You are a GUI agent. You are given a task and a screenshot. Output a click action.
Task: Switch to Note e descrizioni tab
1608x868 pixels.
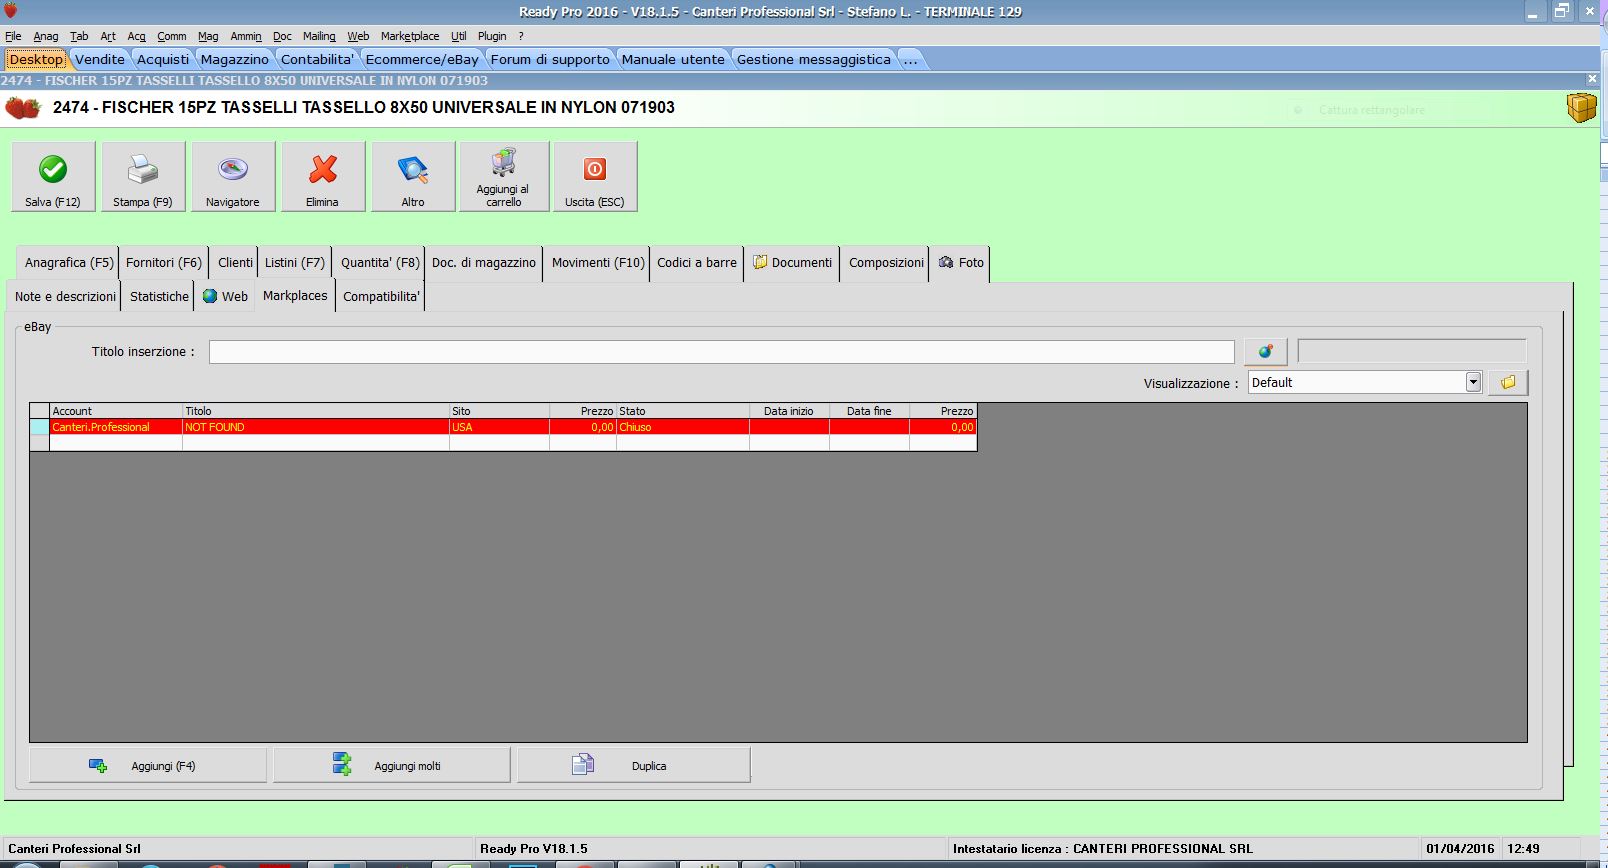tap(65, 297)
